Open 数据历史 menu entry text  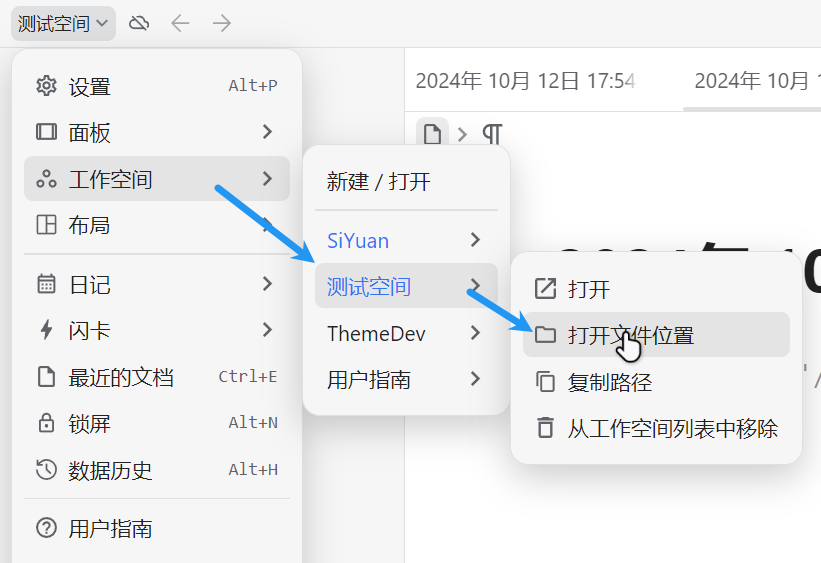(x=110, y=470)
